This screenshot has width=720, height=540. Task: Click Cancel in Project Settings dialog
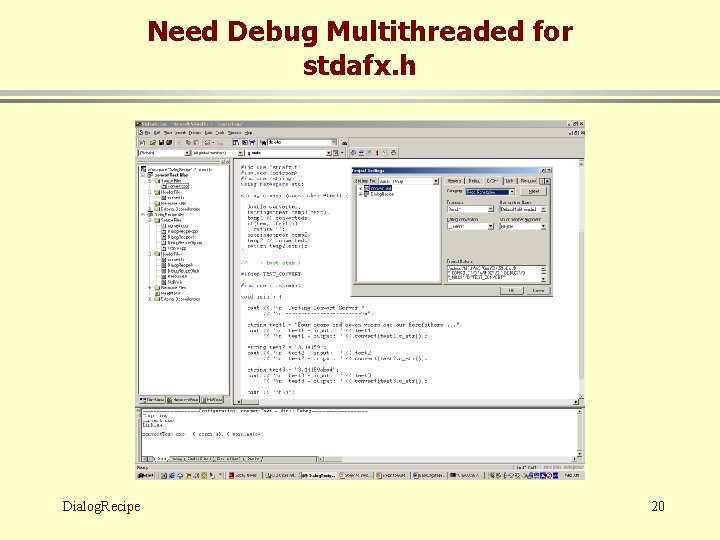click(x=538, y=290)
